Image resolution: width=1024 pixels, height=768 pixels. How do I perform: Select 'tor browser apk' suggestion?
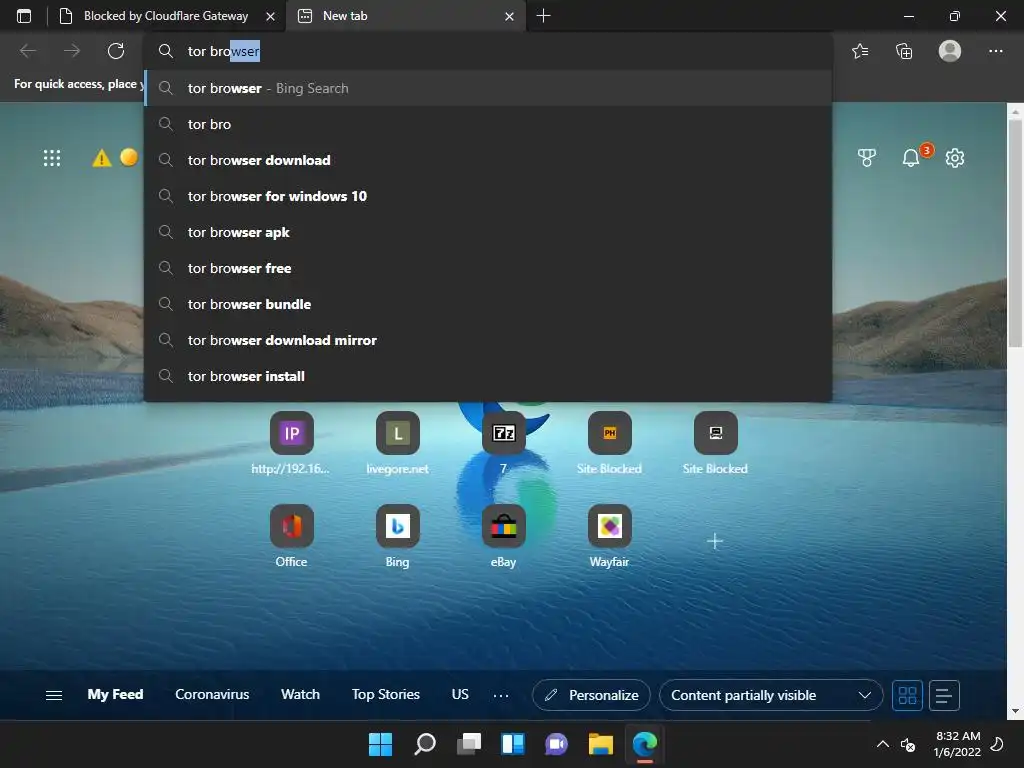pyautogui.click(x=488, y=232)
